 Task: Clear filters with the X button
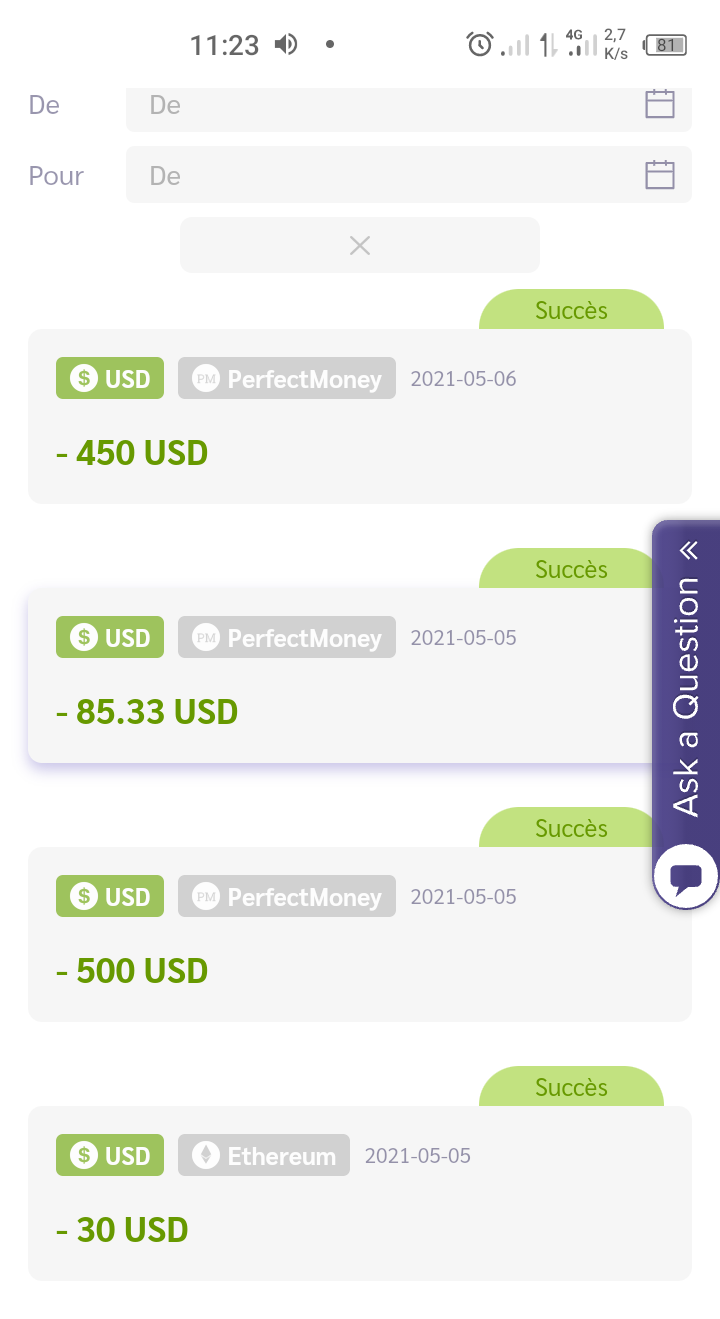[x=360, y=245]
